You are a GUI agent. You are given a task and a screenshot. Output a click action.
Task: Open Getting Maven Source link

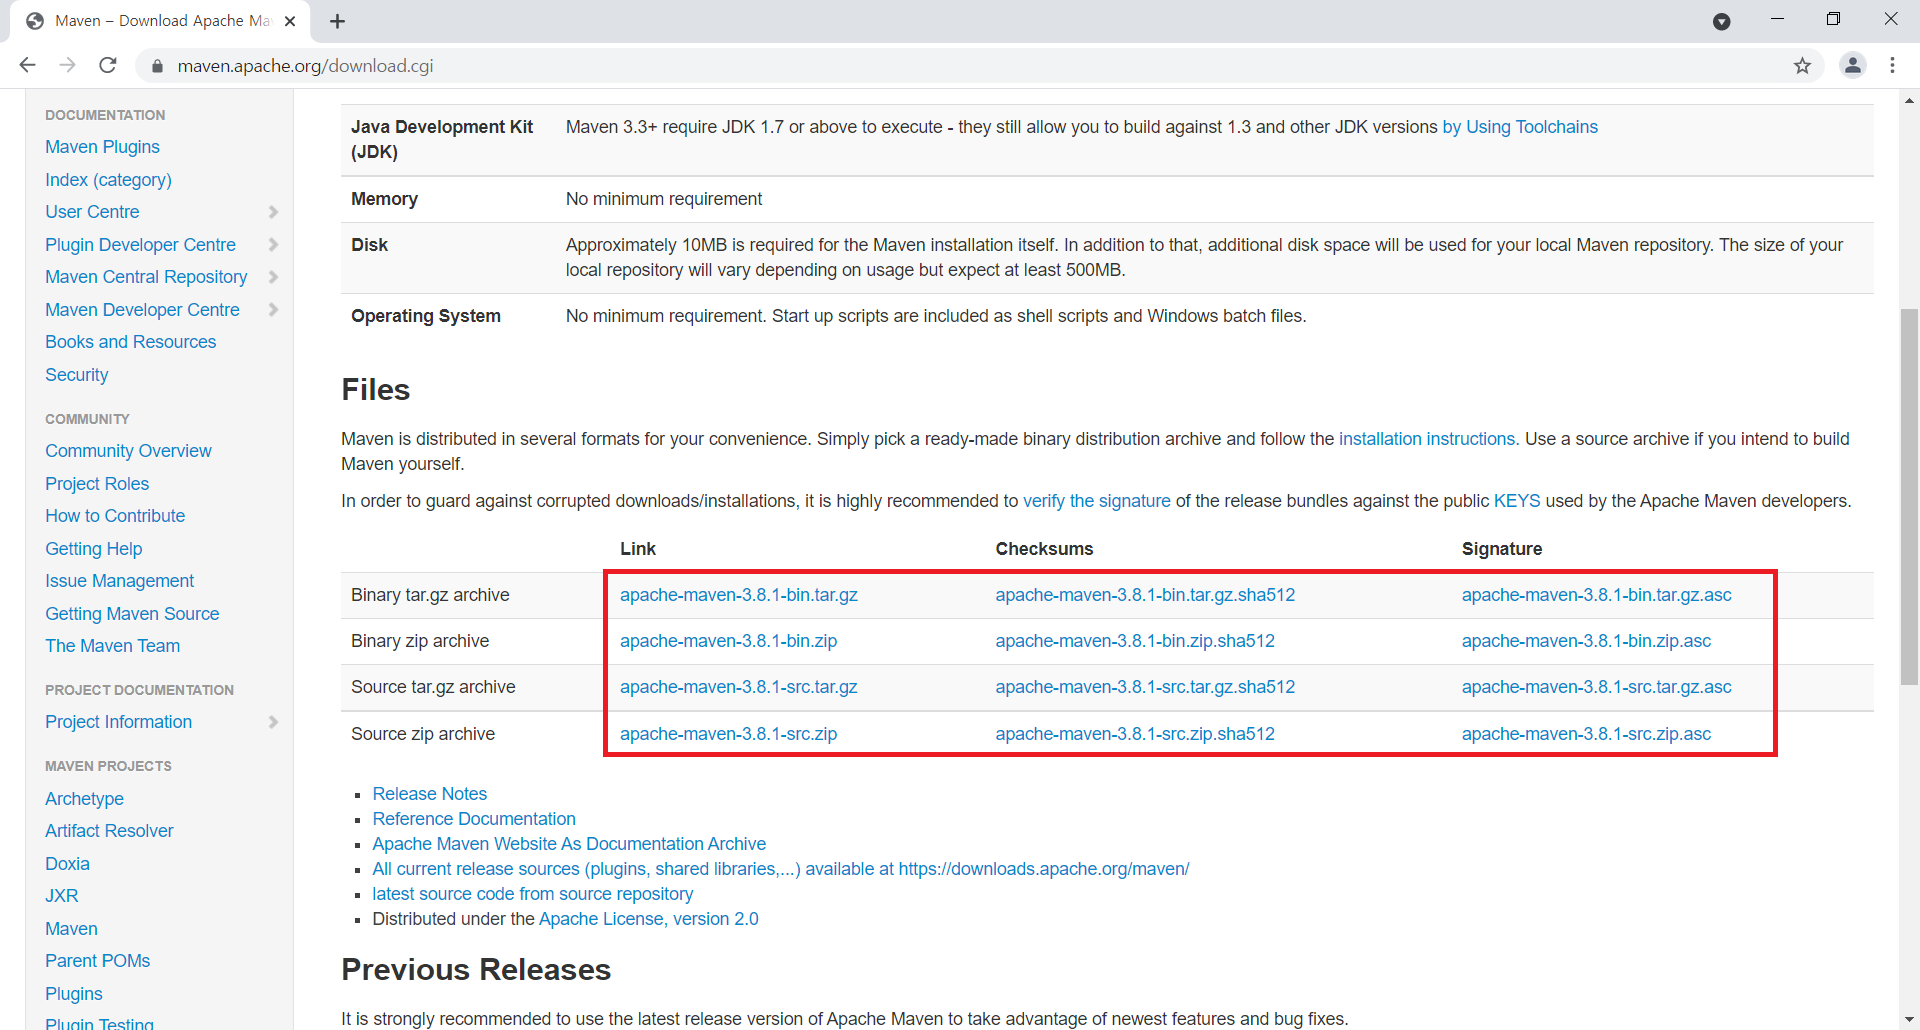132,614
